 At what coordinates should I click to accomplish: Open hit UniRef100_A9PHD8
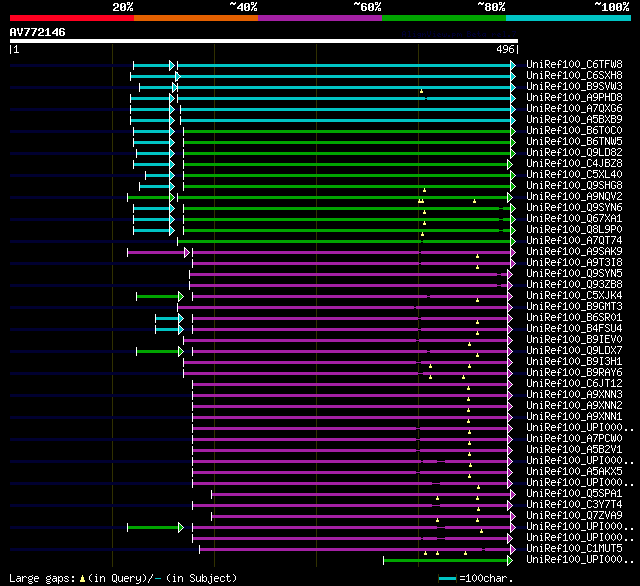tap(574, 98)
